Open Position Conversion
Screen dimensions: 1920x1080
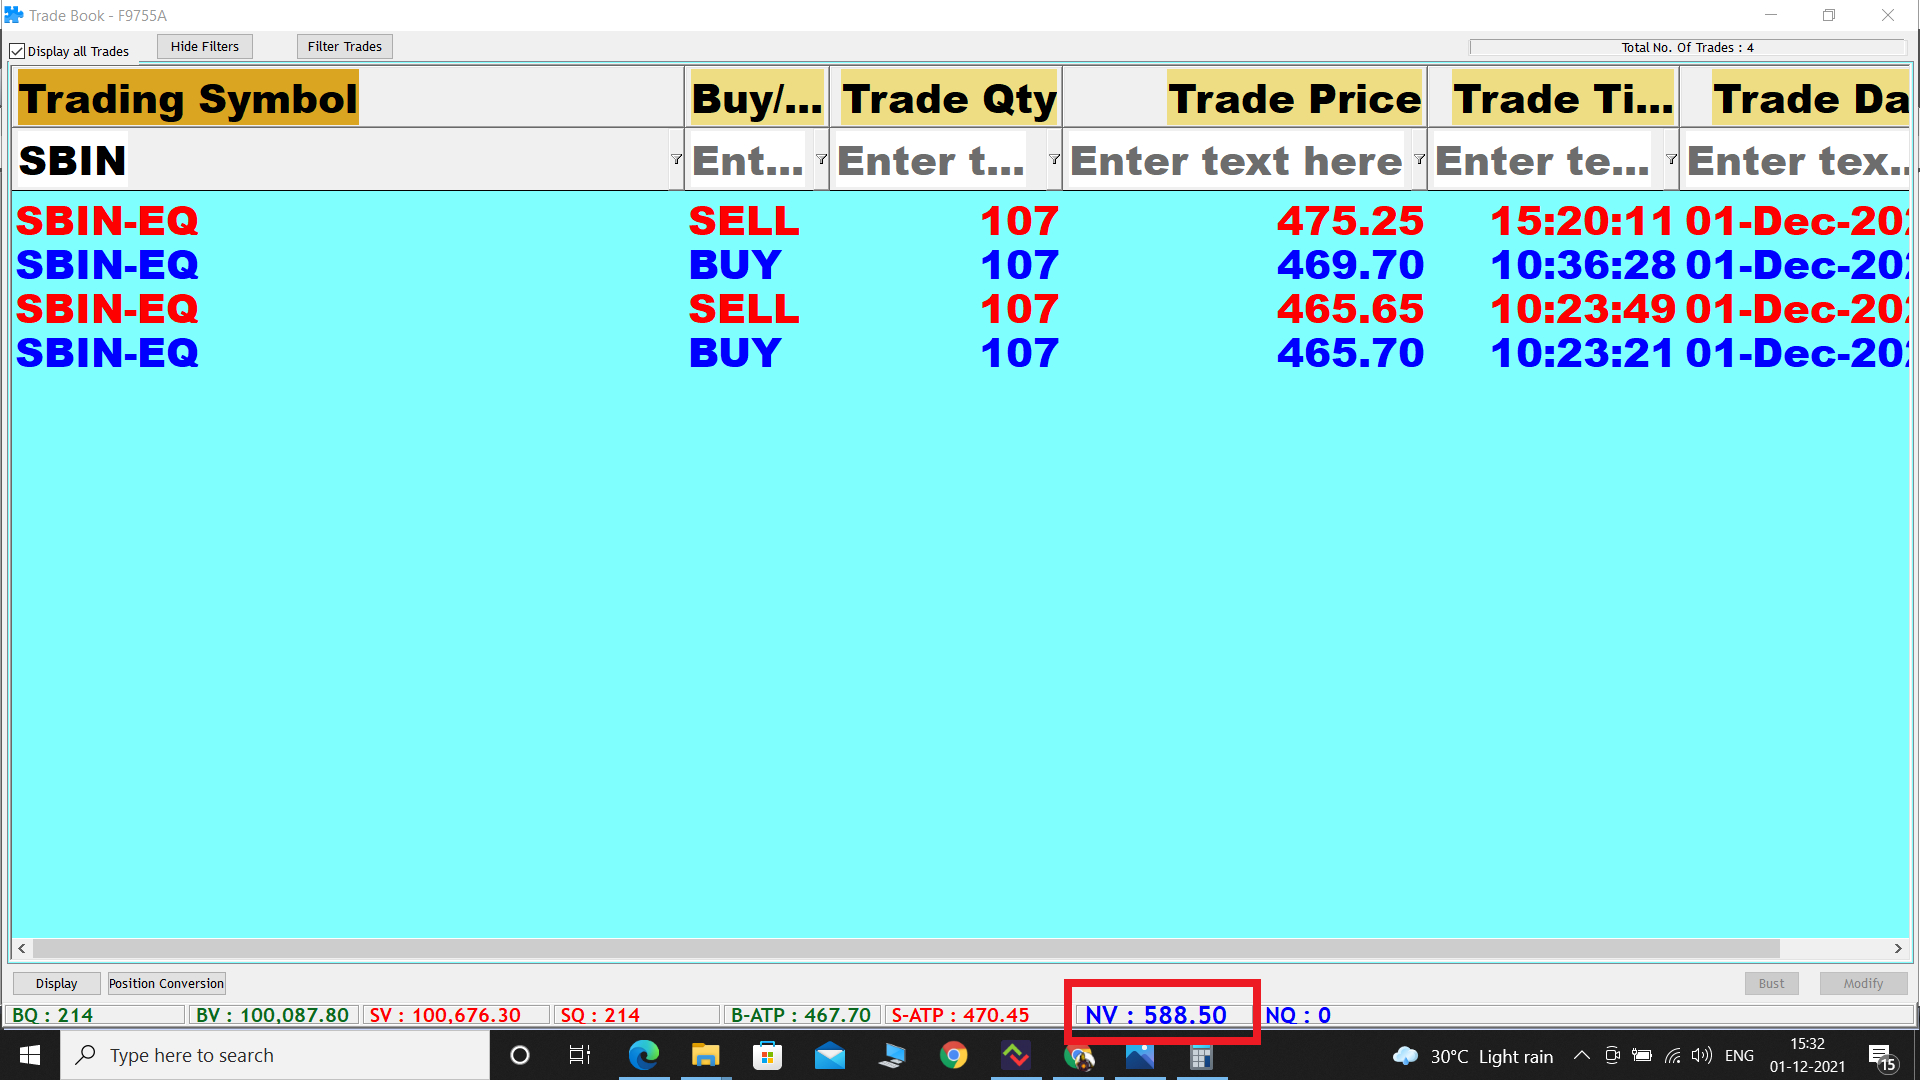pos(166,983)
